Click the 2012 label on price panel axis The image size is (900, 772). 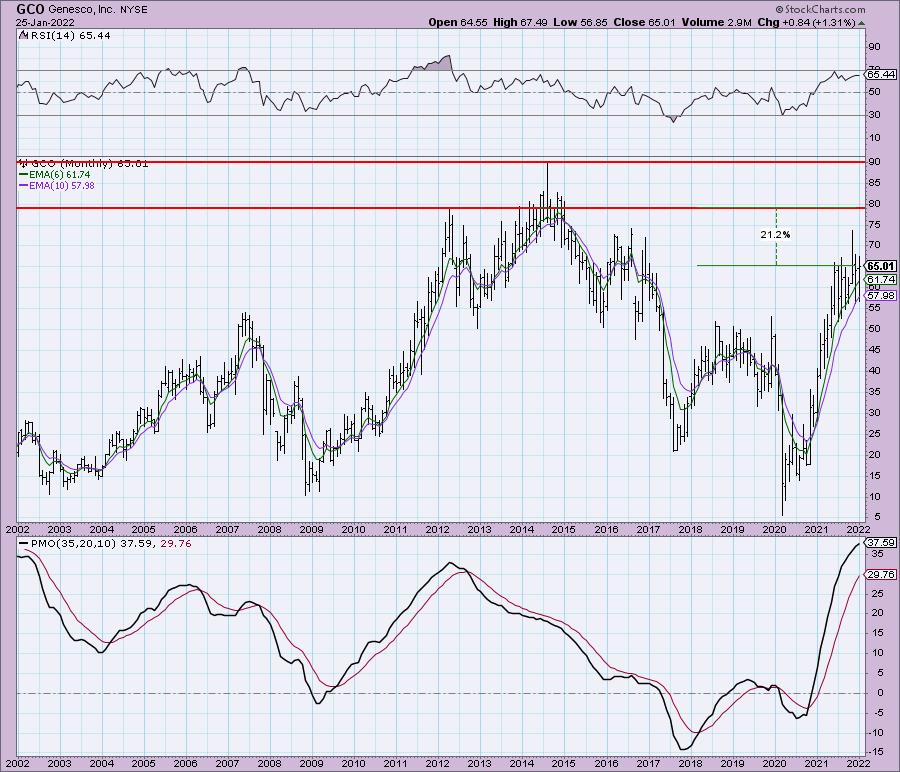(437, 529)
